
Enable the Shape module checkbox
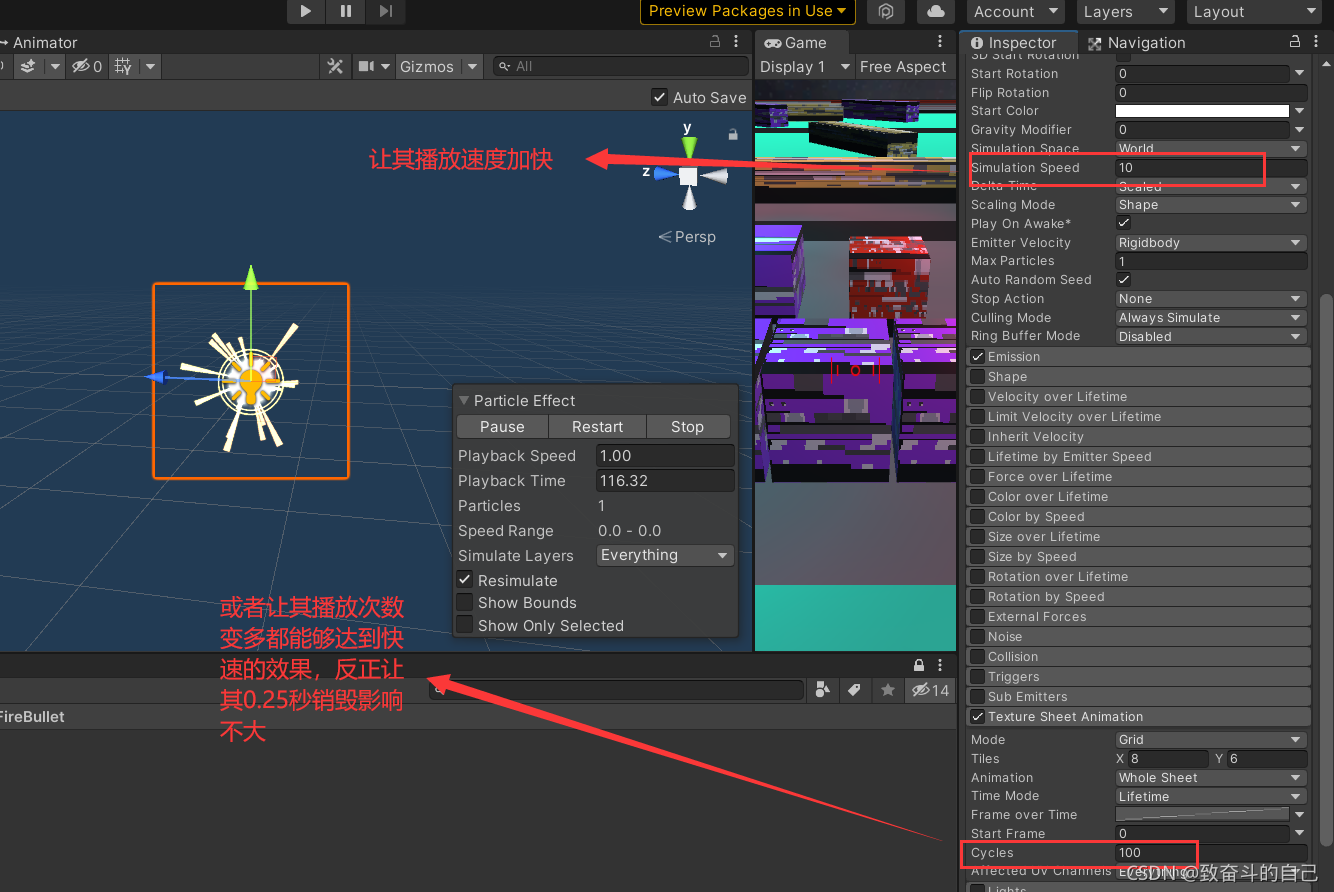(x=978, y=377)
